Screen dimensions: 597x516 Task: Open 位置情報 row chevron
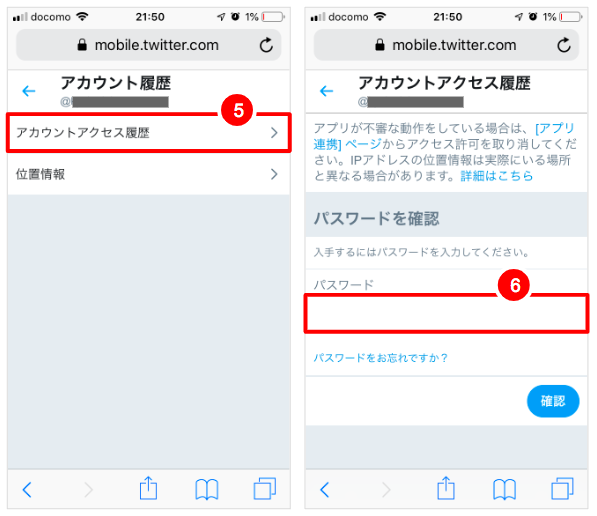pyautogui.click(x=274, y=174)
